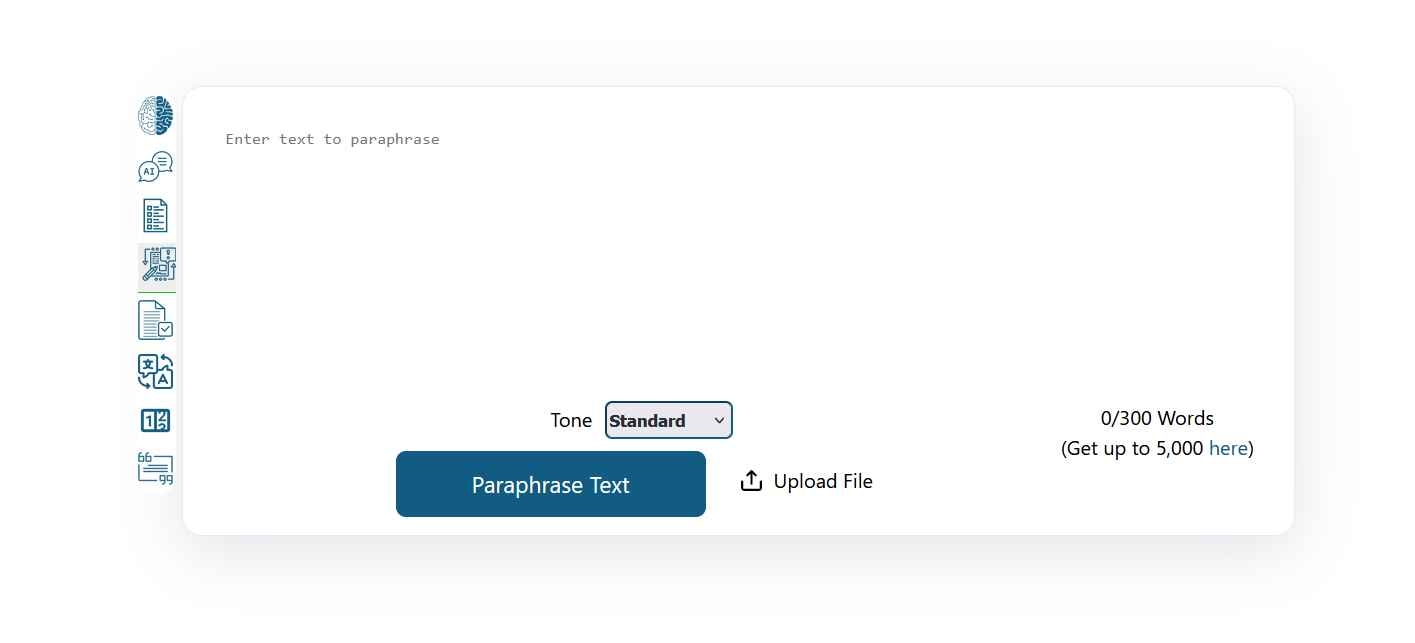Click the green underline beneath paraphraser icon
This screenshot has height=643, width=1415.
point(157,292)
